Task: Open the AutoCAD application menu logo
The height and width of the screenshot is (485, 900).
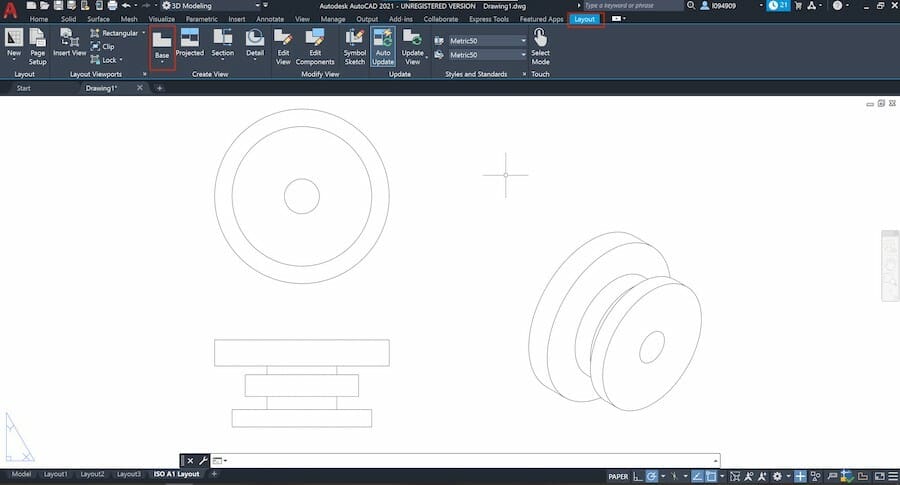Action: 10,9
